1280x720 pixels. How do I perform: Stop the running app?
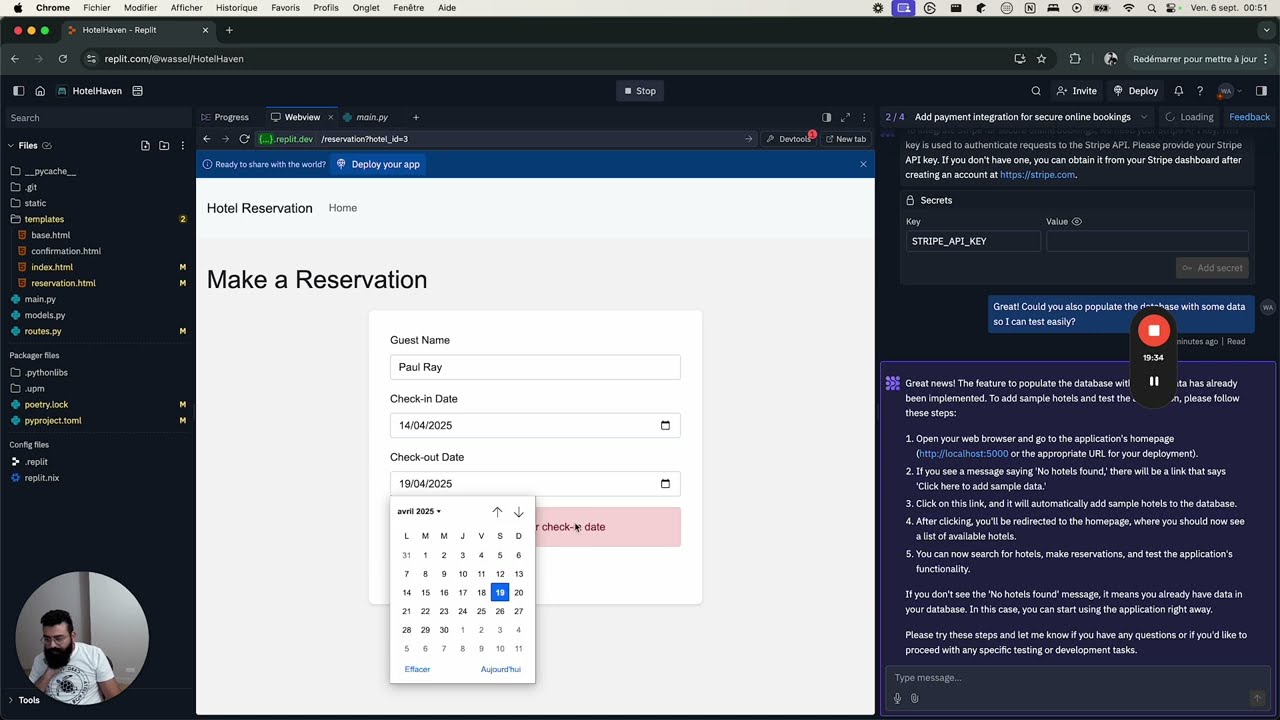640,91
